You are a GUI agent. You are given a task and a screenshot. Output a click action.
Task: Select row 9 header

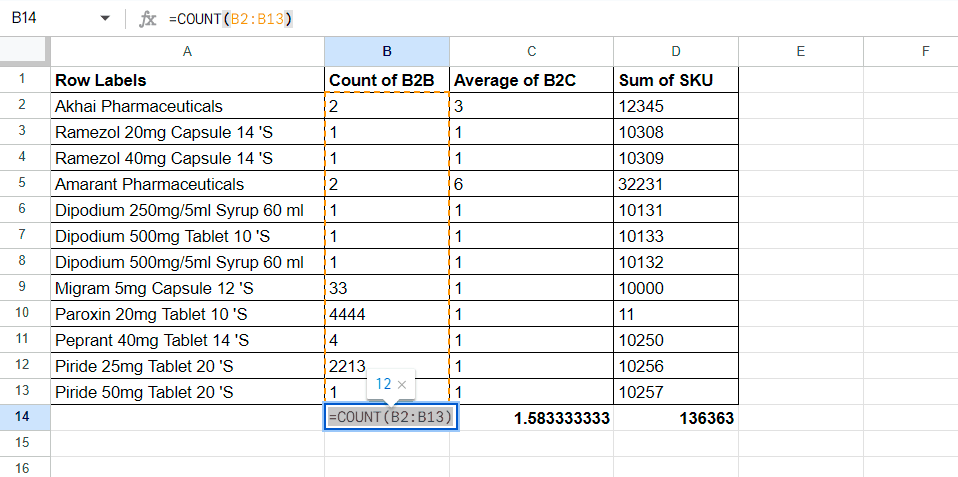click(25, 287)
